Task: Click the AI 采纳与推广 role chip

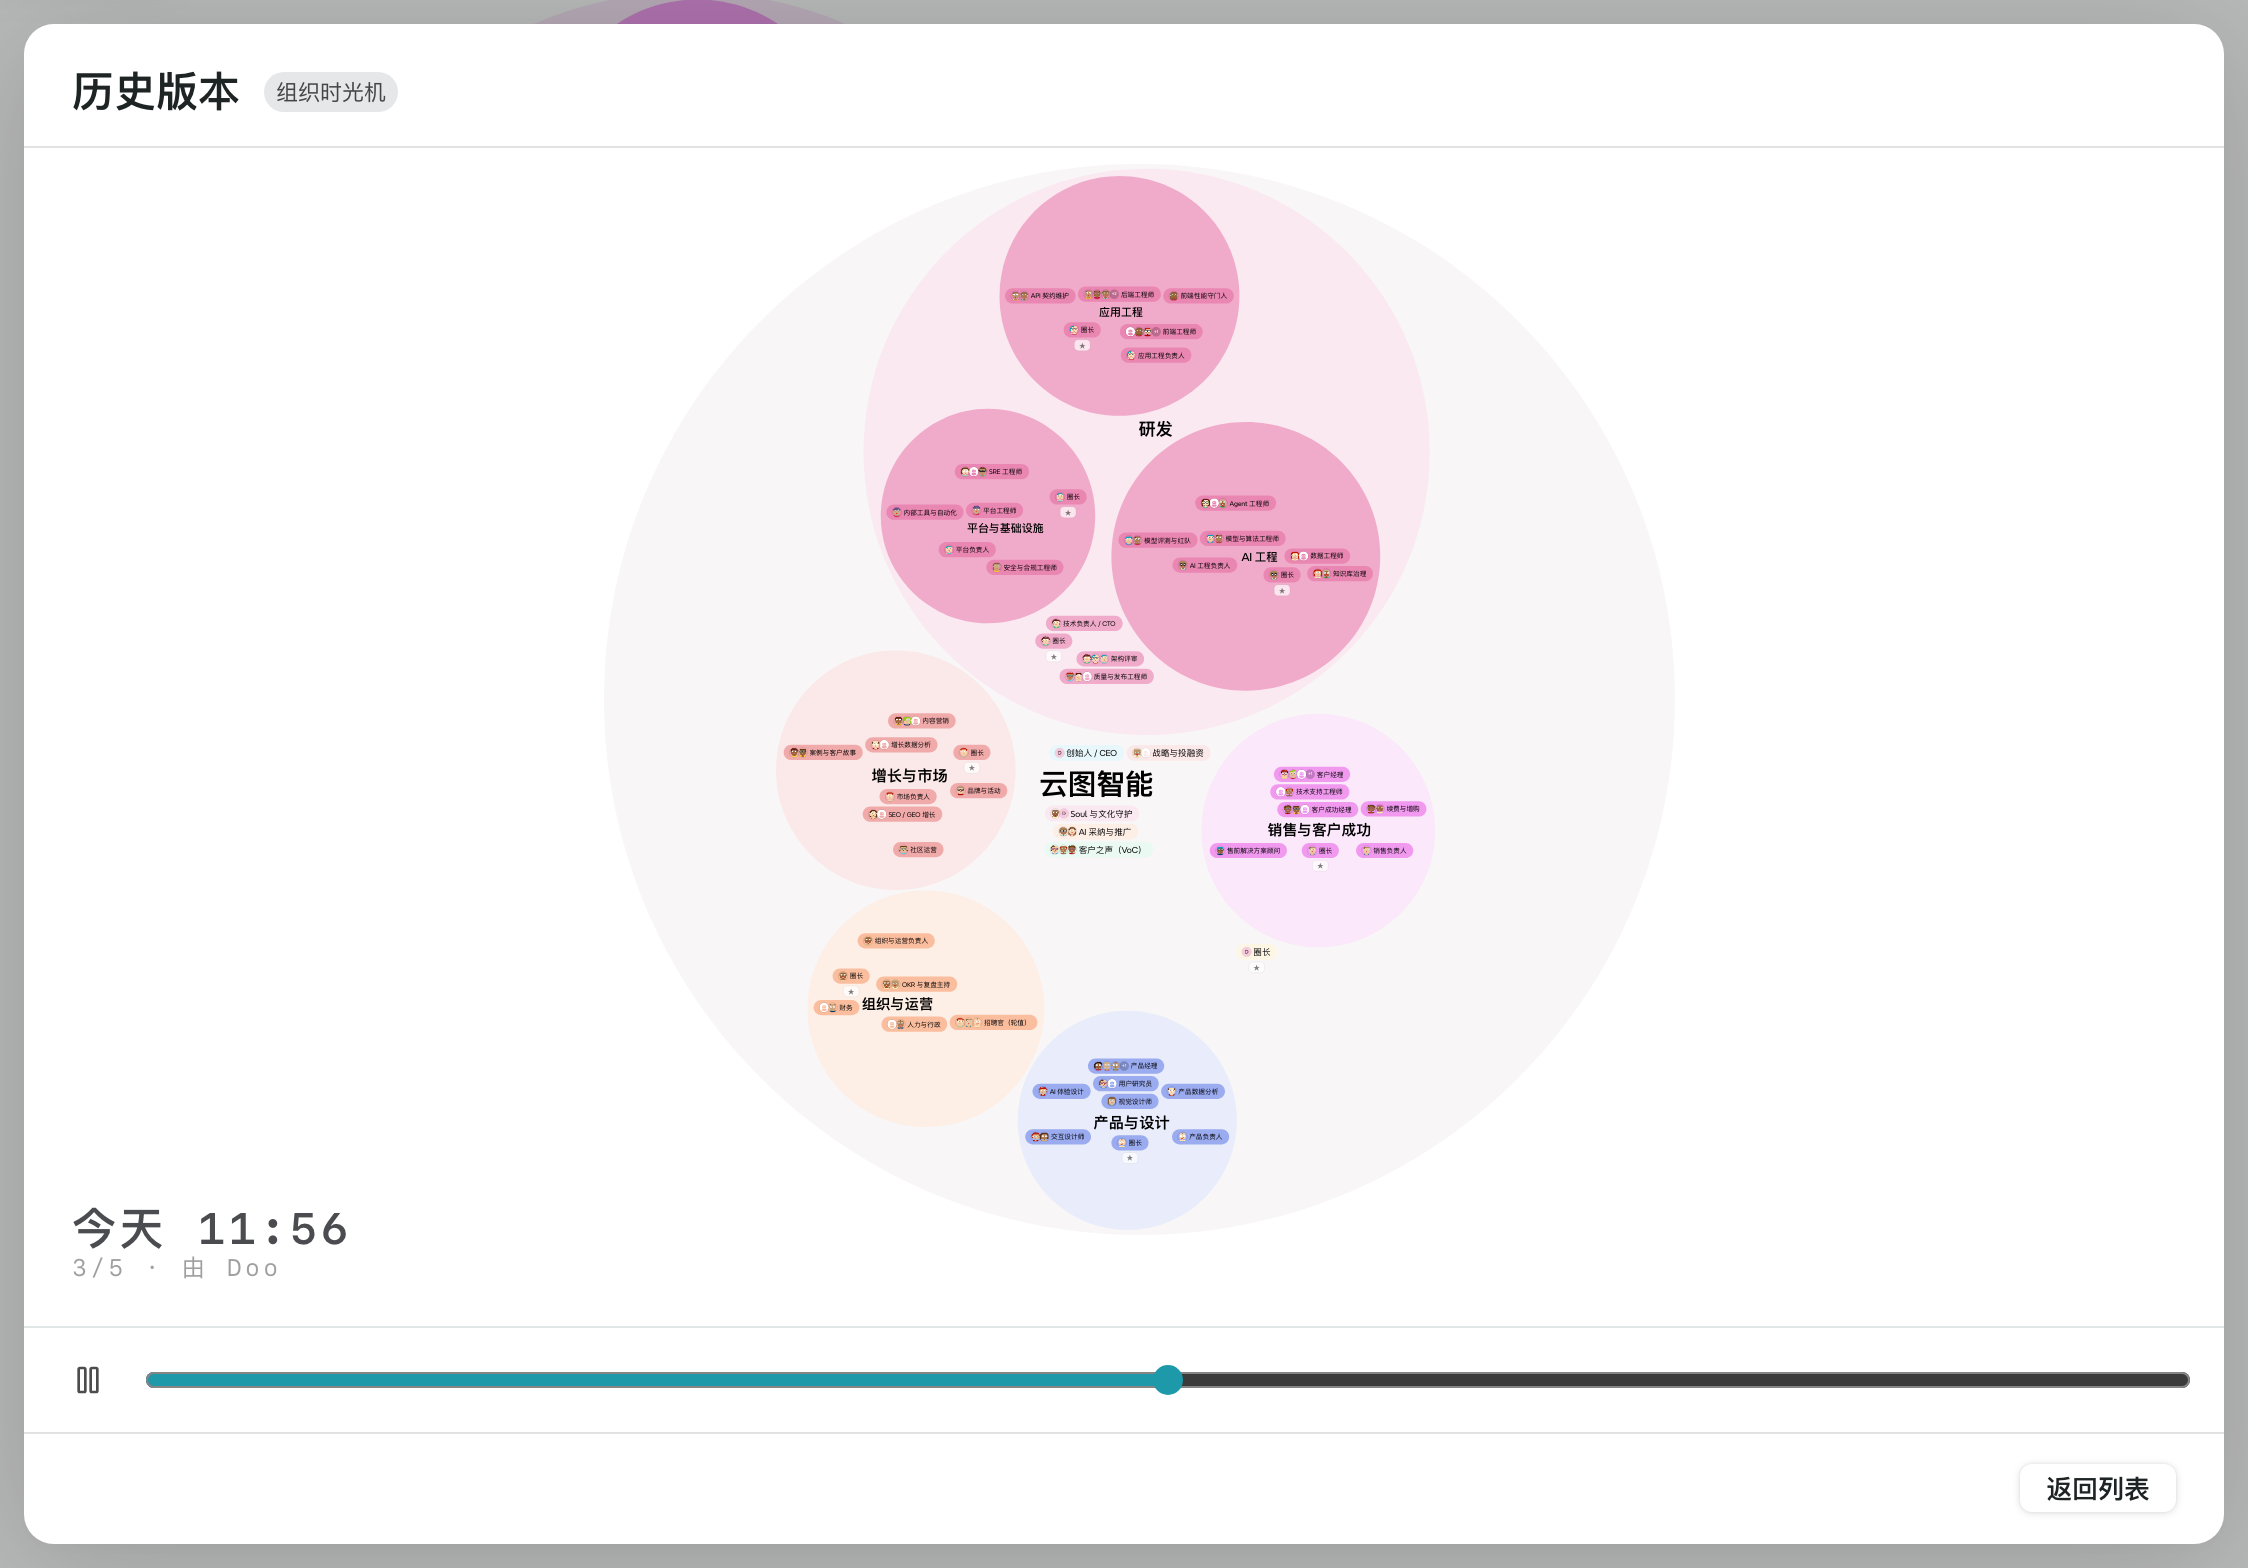Action: pos(1096,832)
